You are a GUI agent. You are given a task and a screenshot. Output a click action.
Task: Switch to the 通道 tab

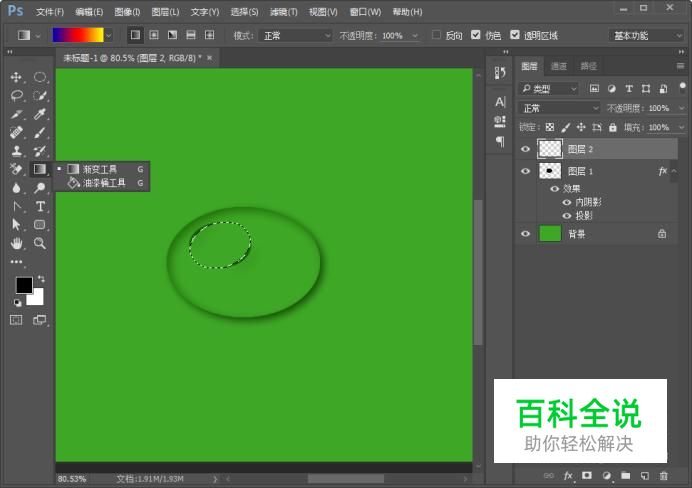point(559,66)
